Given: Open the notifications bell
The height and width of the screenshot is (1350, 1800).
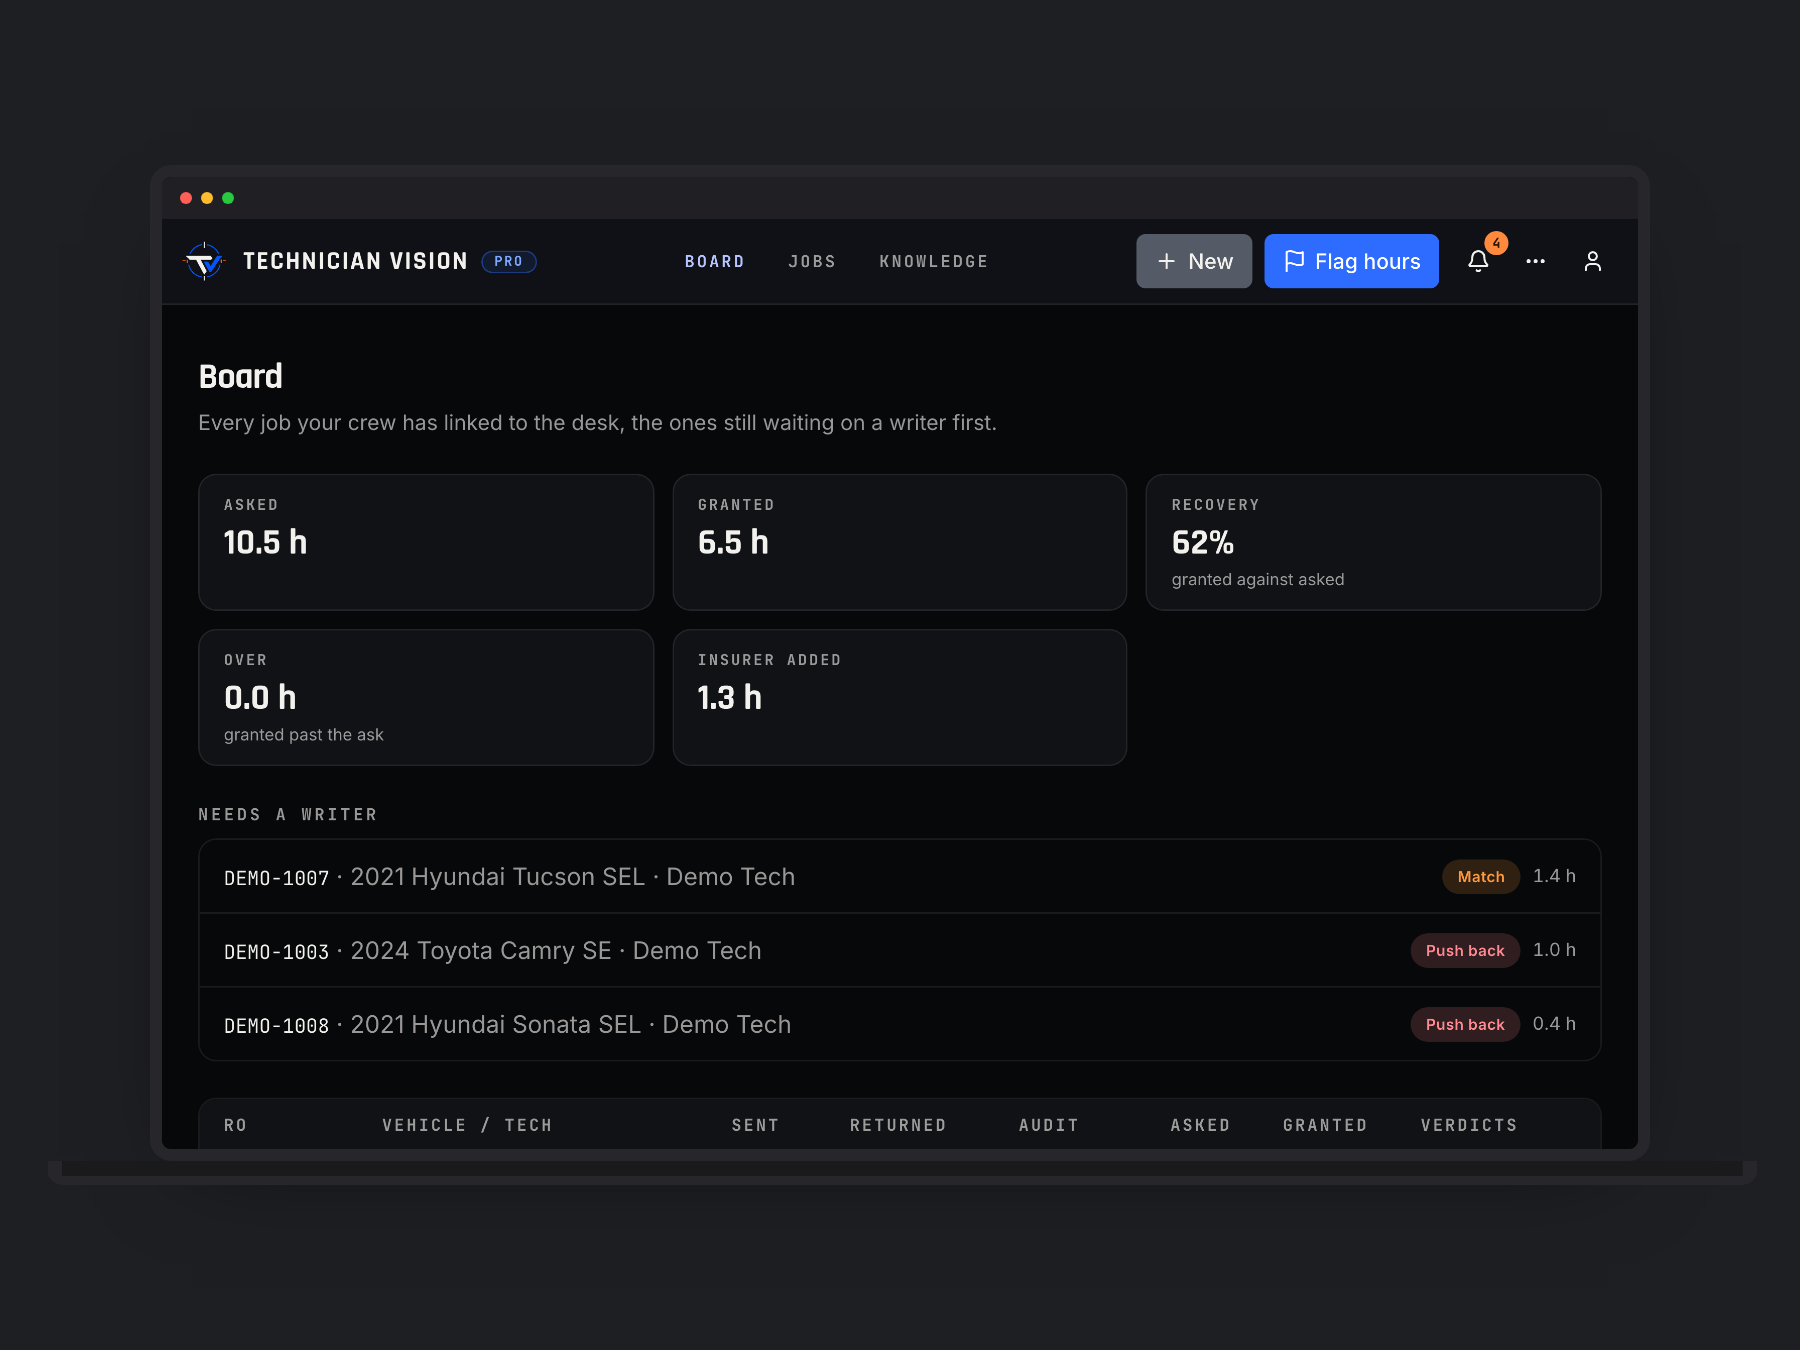Looking at the screenshot, I should tap(1478, 261).
